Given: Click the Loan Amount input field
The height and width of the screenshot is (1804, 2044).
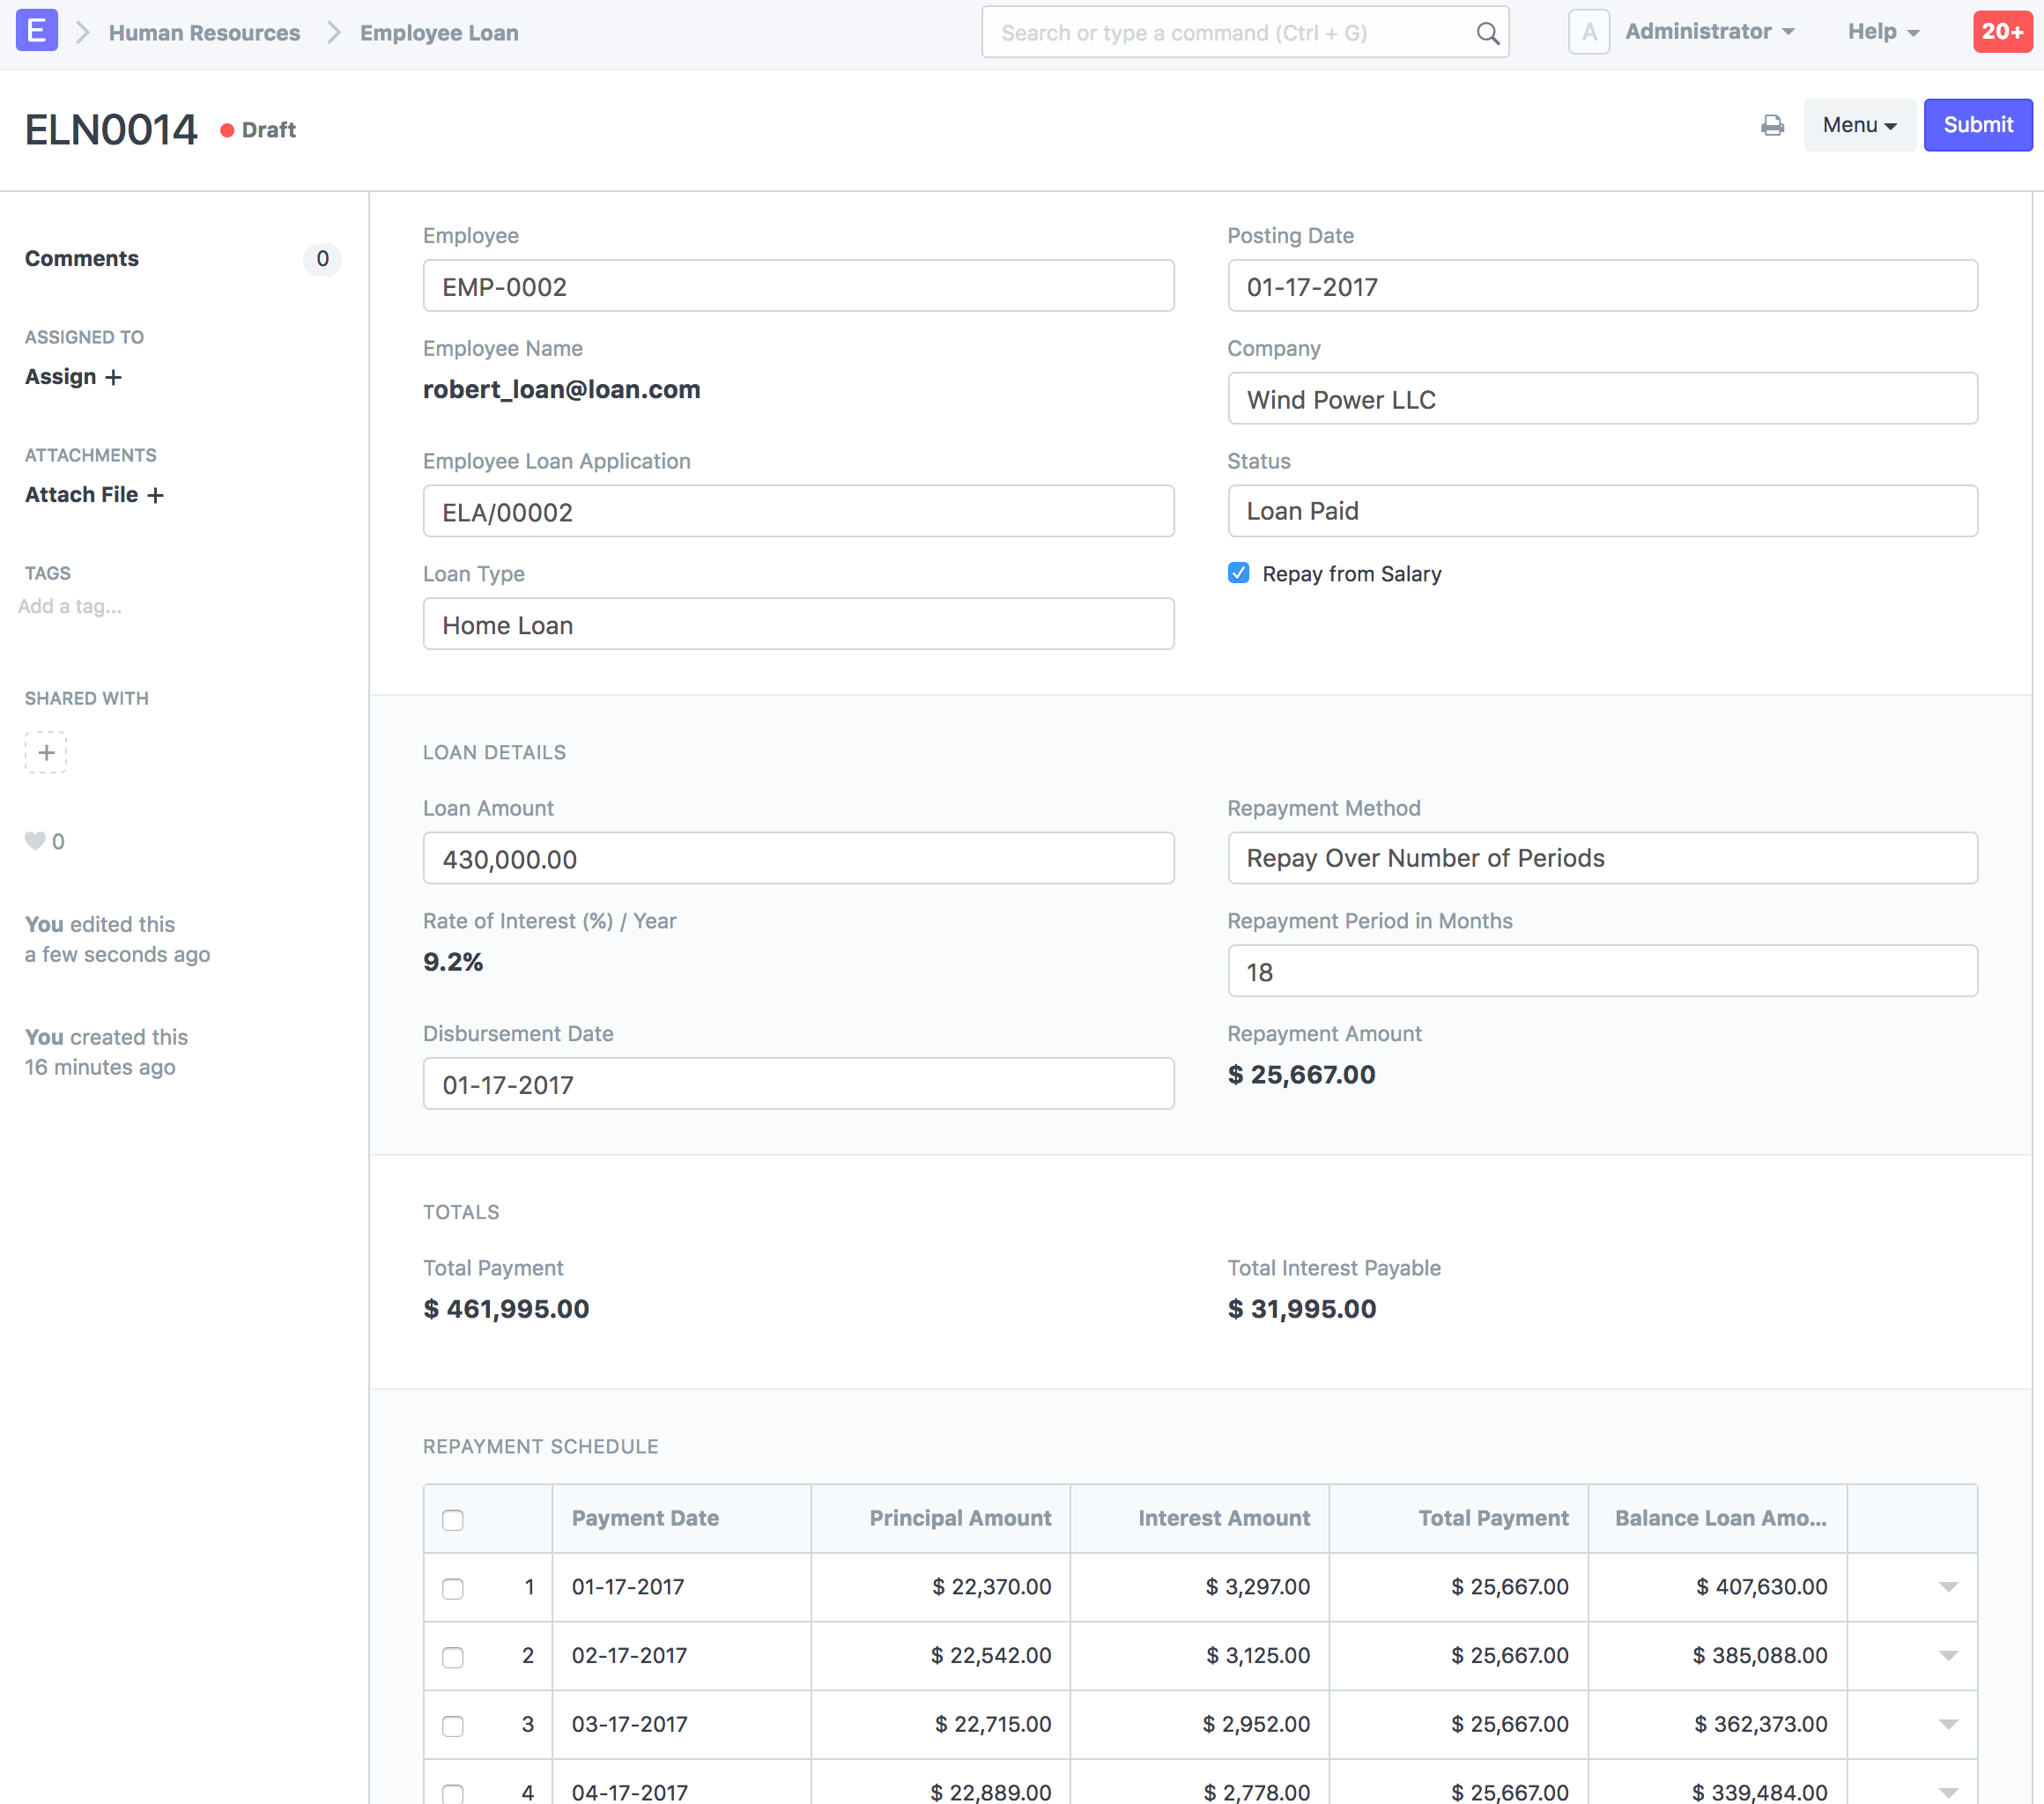Looking at the screenshot, I should coord(797,859).
